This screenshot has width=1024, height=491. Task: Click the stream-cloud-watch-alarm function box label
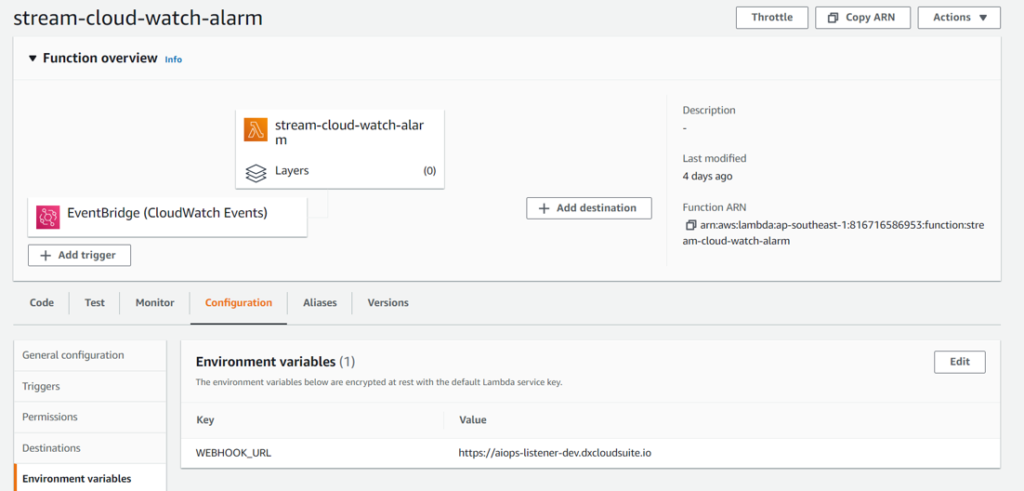351,133
